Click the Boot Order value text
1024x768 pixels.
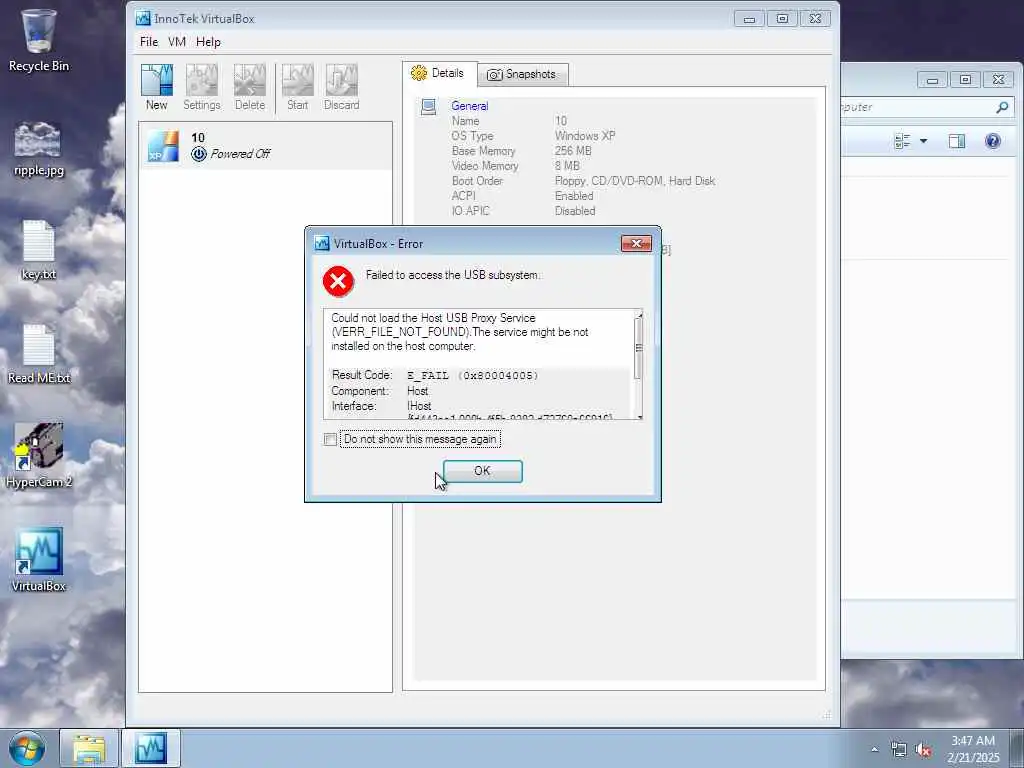[635, 181]
